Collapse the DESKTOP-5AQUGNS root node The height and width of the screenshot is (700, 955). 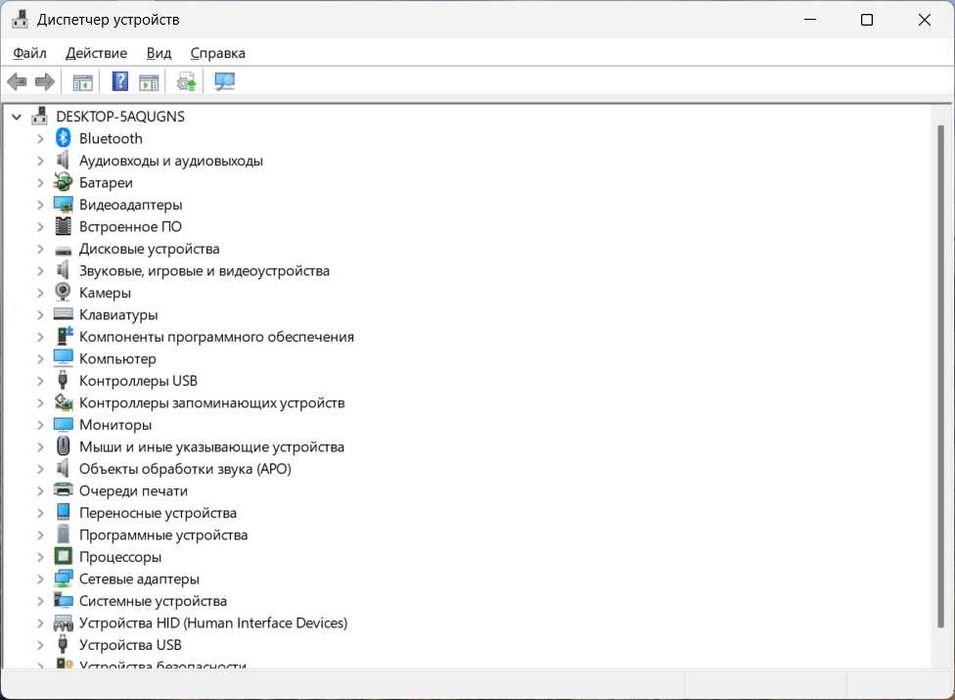coord(16,116)
